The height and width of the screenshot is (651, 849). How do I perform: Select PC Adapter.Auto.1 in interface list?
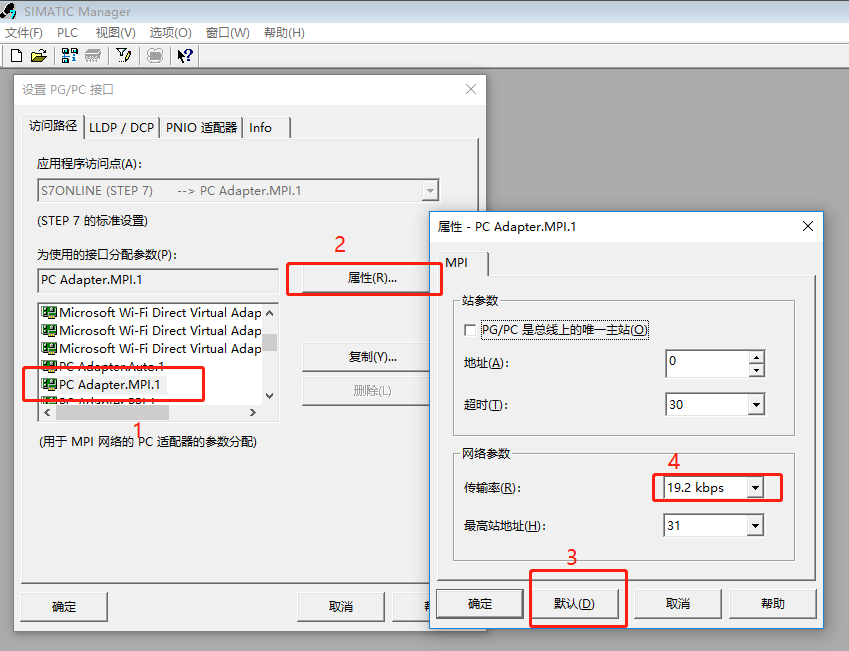click(x=103, y=367)
